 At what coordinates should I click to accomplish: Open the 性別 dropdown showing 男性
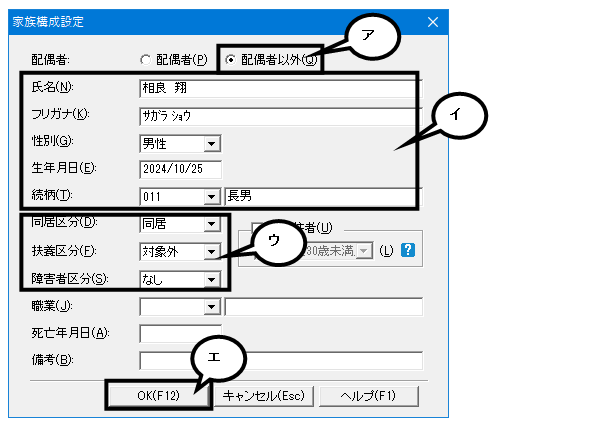pos(211,144)
